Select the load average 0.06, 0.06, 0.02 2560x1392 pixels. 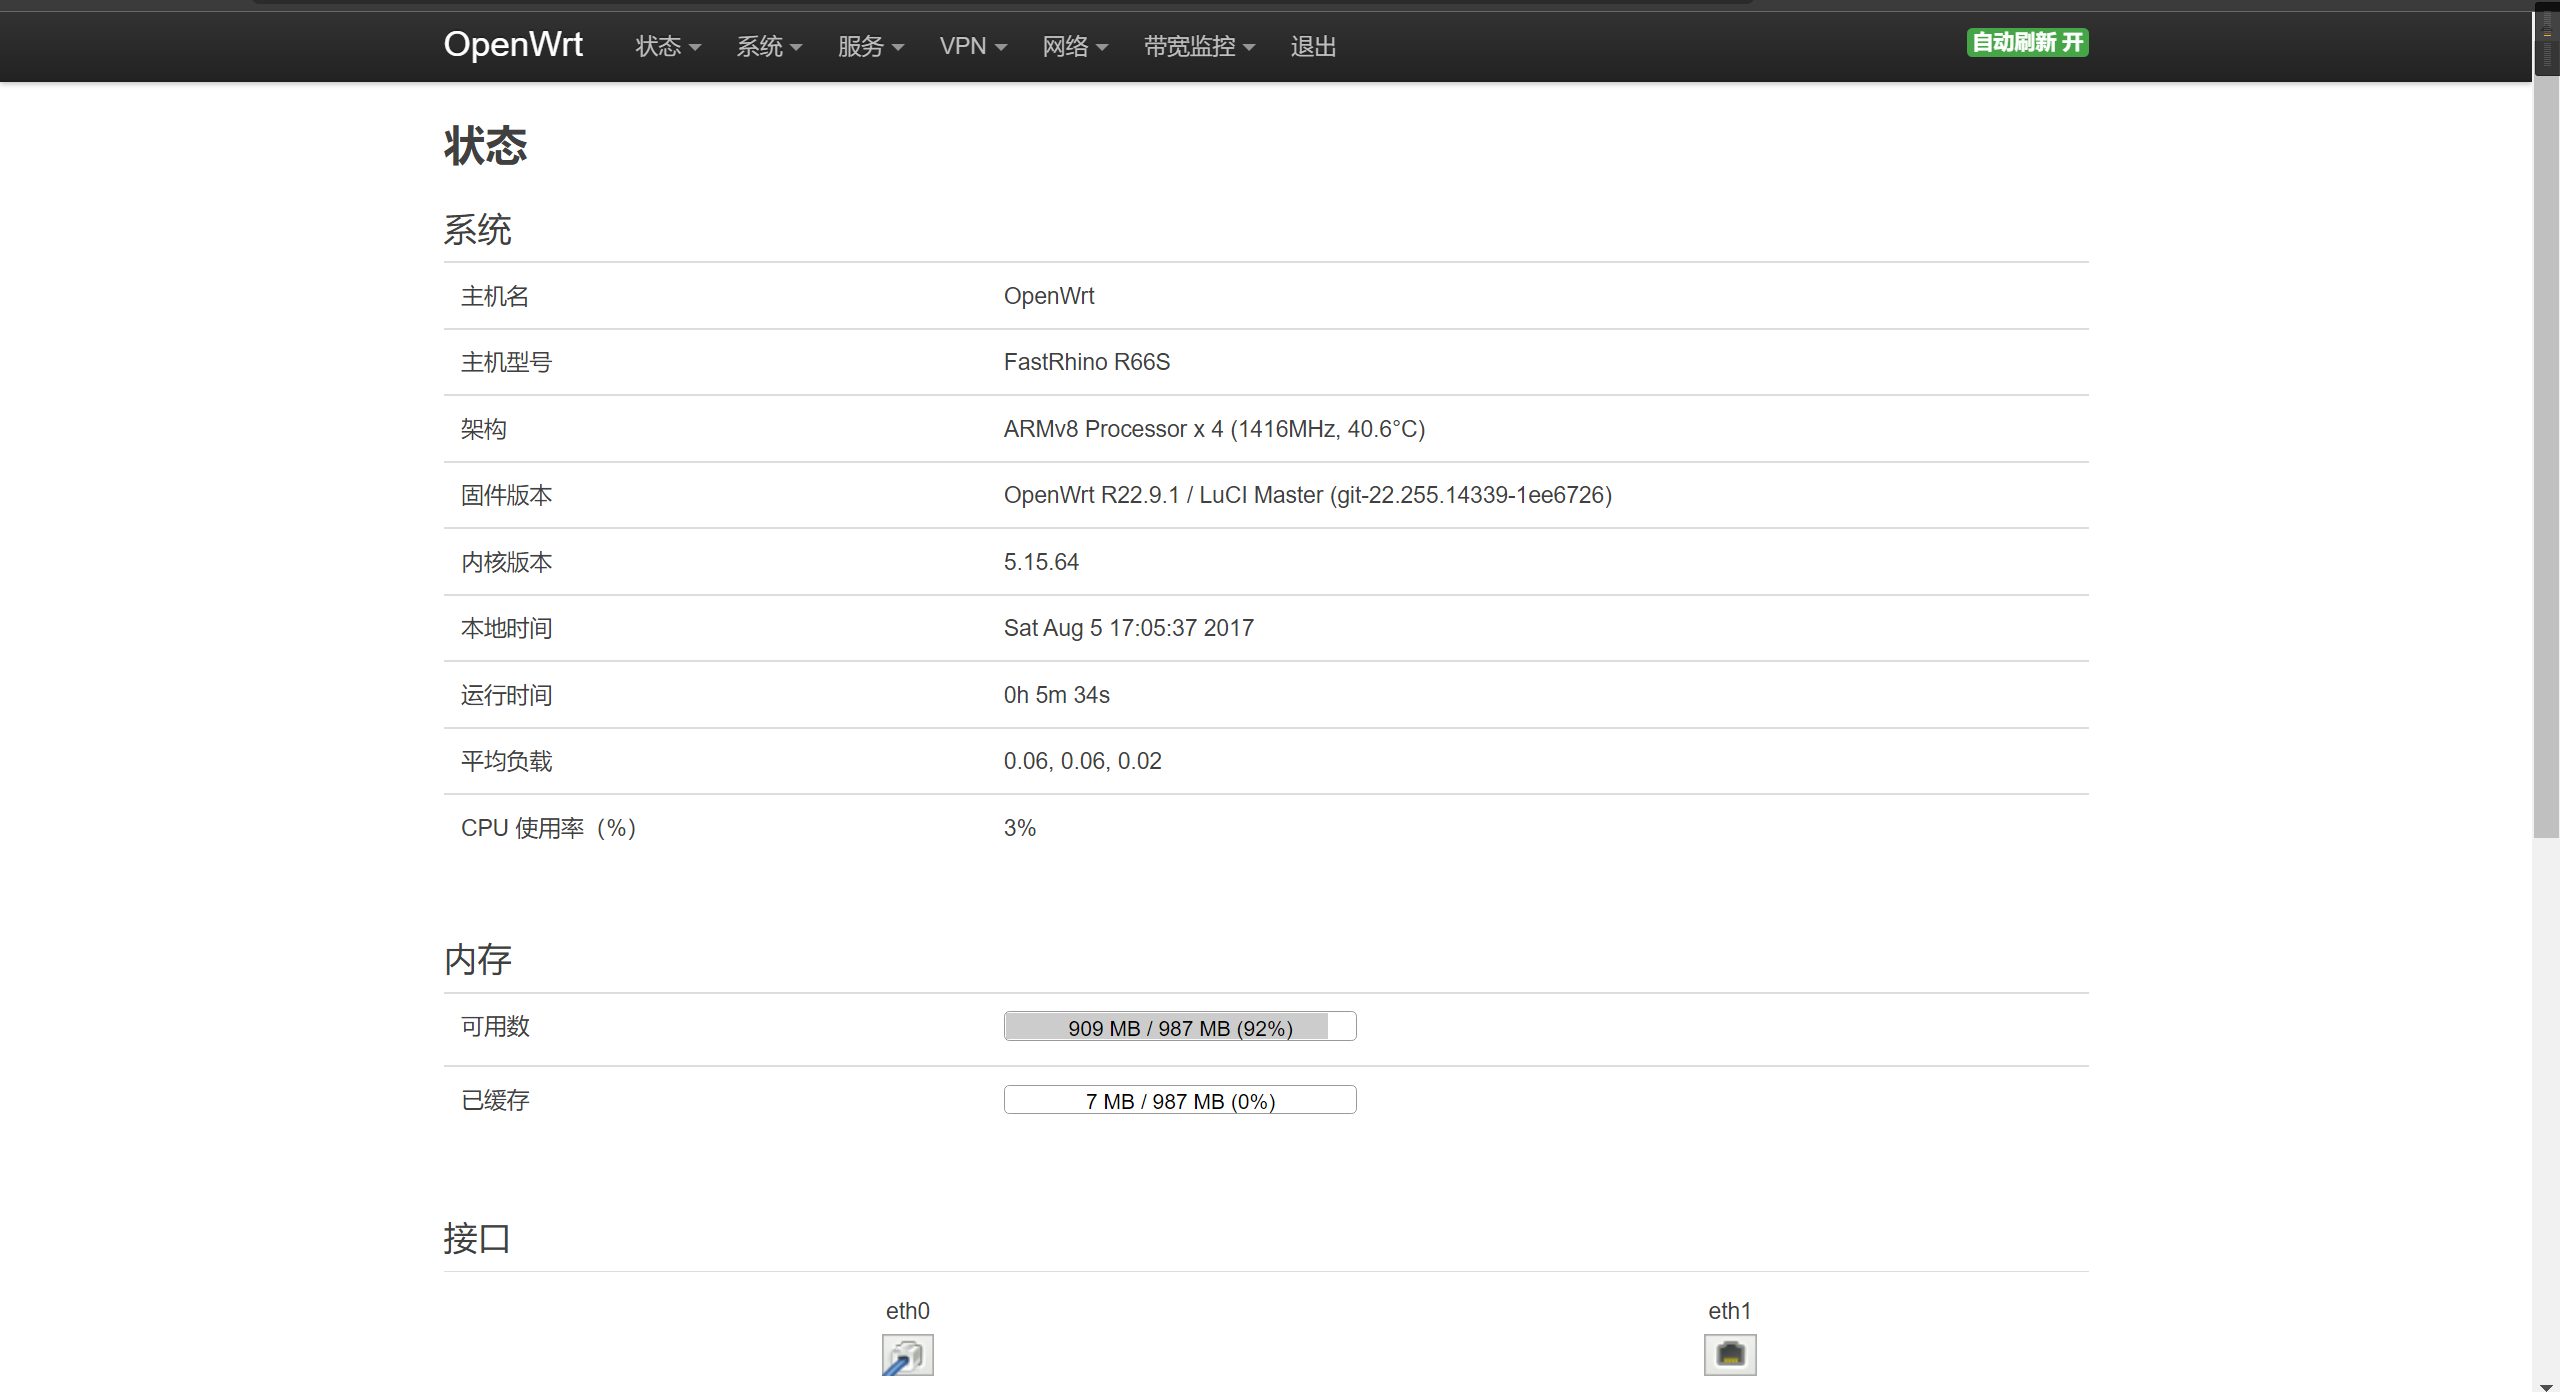pyautogui.click(x=1083, y=761)
